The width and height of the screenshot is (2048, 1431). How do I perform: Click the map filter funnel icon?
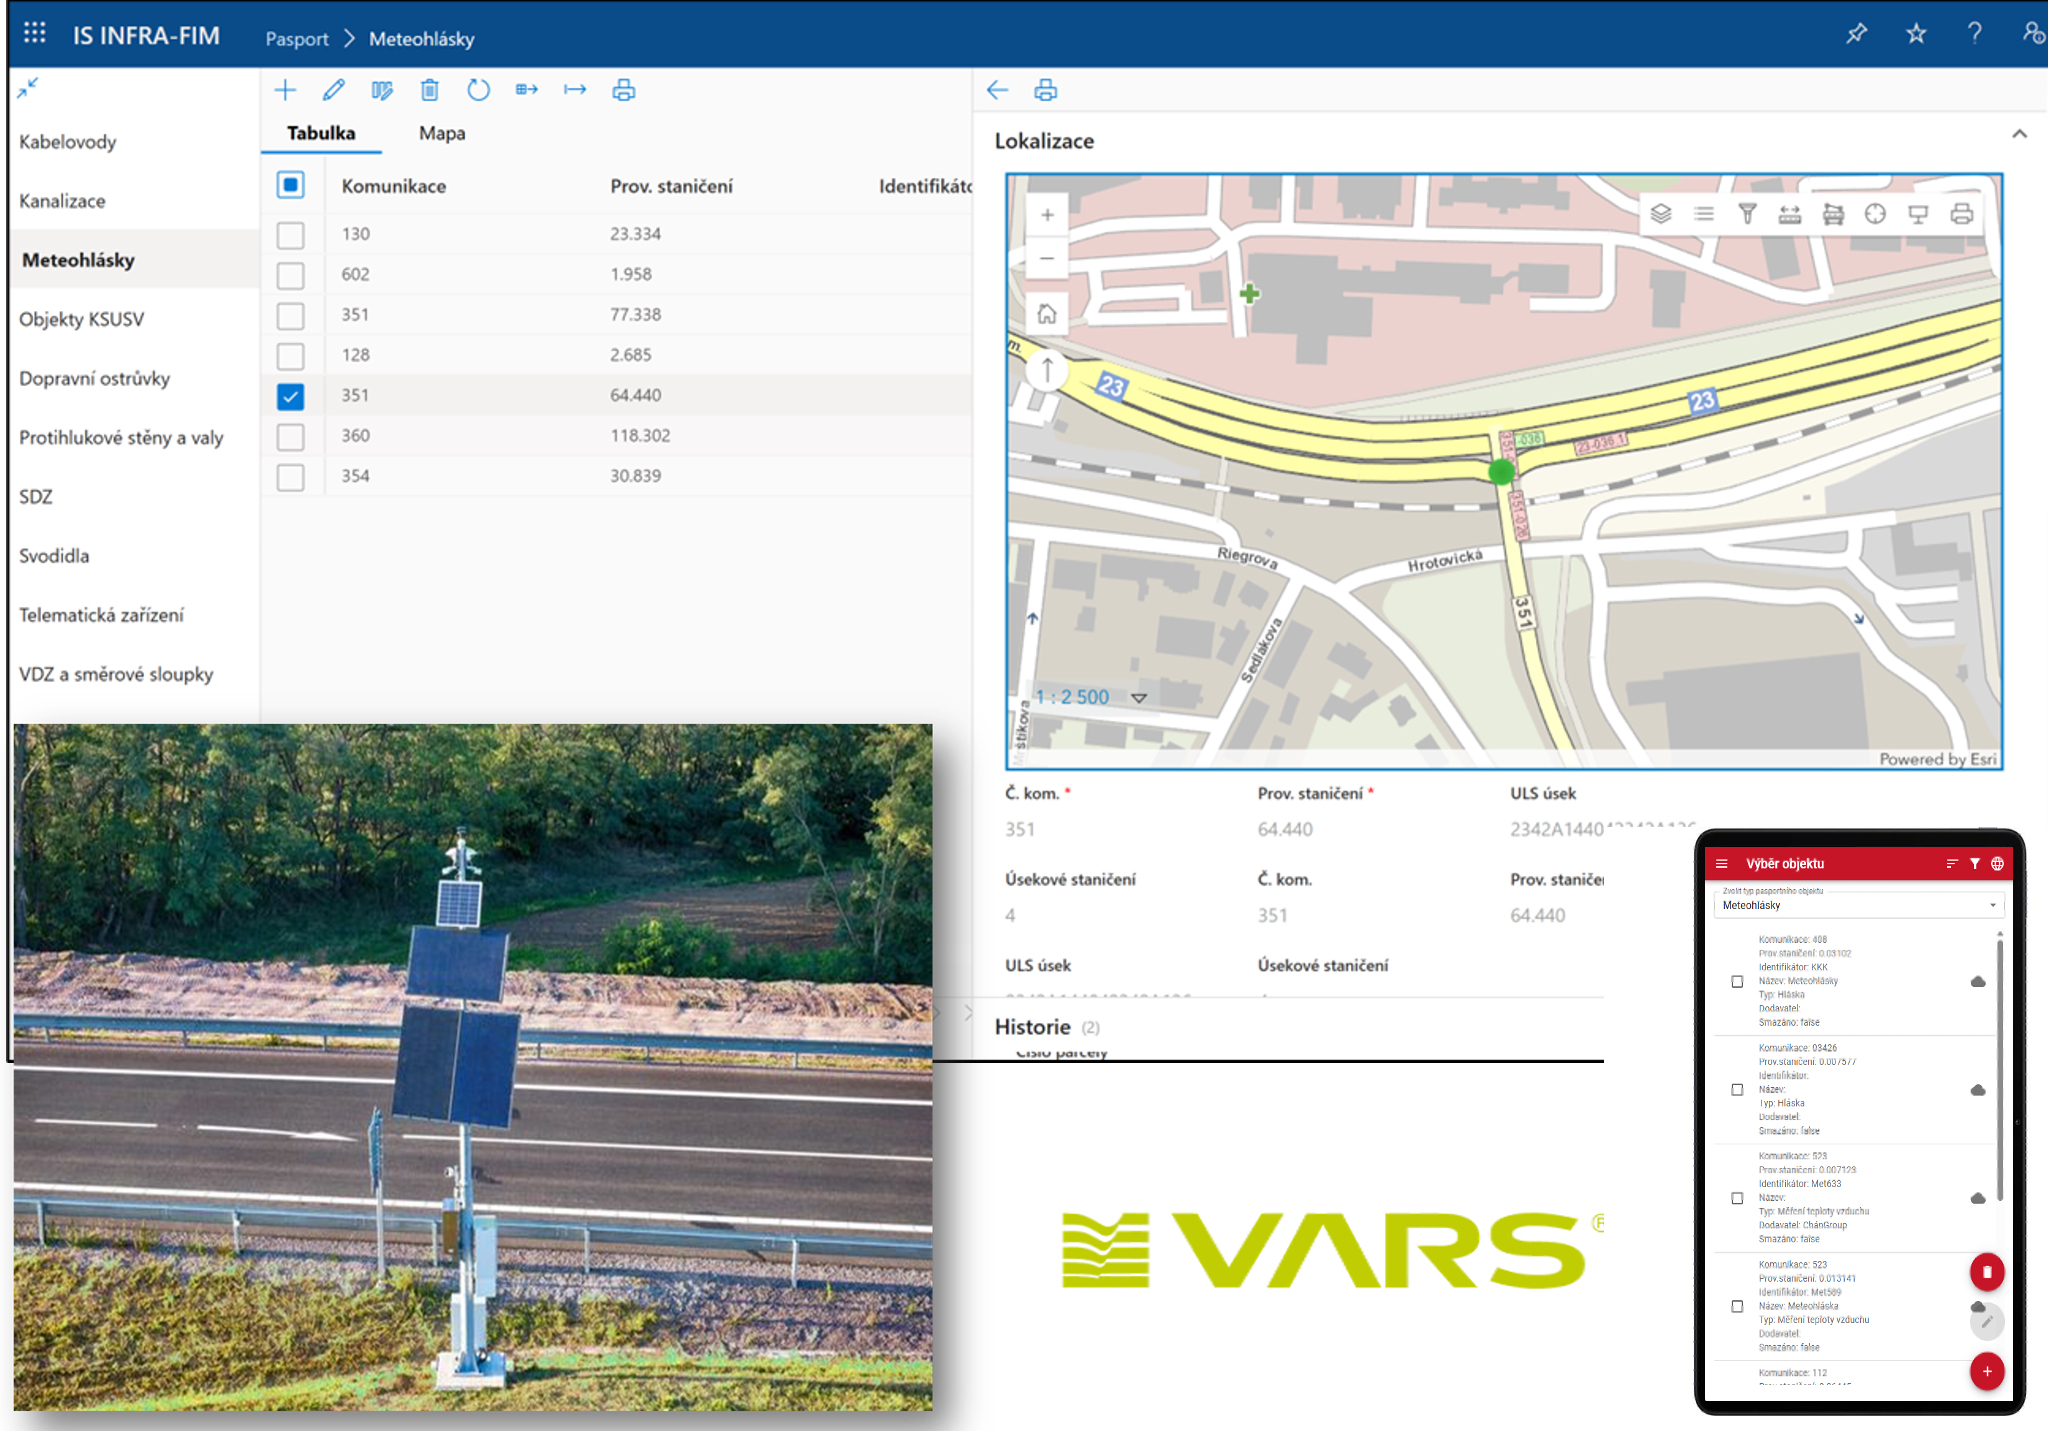point(1747,213)
